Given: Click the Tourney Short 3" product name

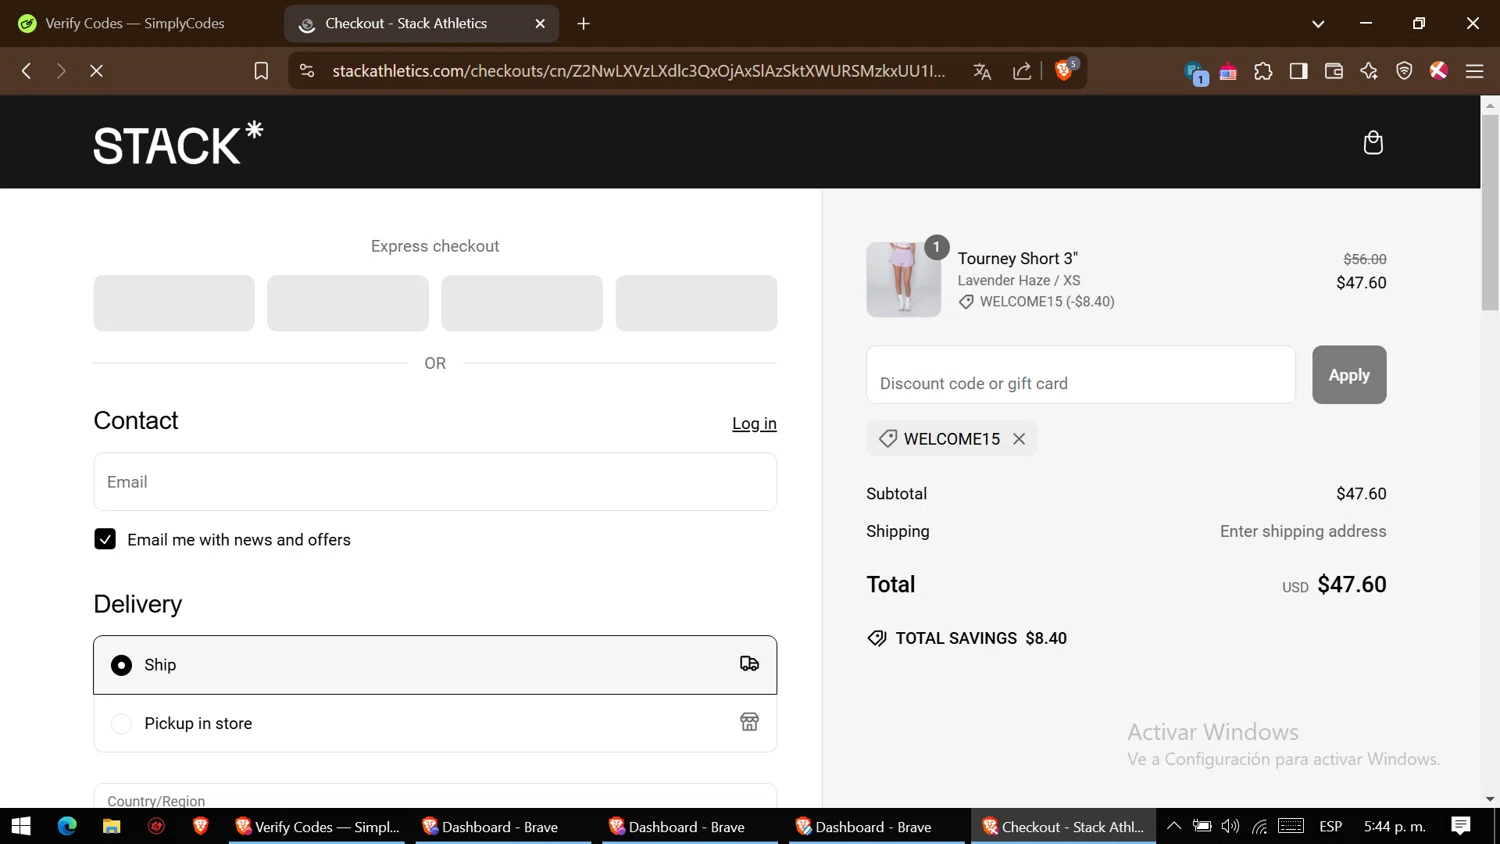Looking at the screenshot, I should (1018, 258).
